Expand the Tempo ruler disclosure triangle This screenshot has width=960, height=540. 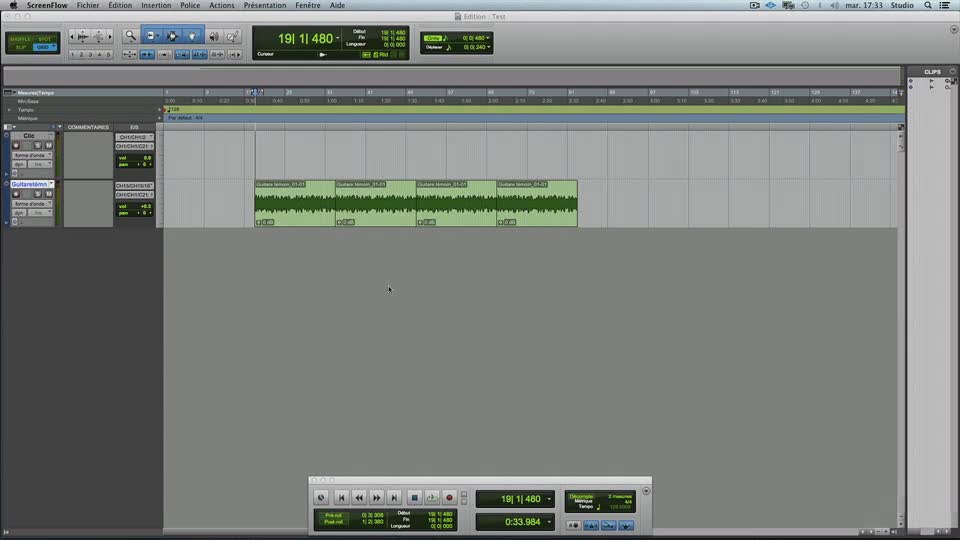click(x=10, y=110)
